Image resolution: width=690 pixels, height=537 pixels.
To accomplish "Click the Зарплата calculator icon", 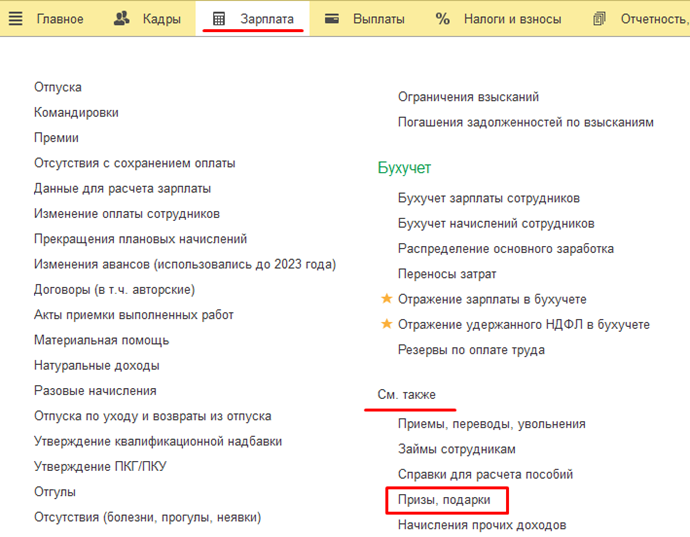I will 219,19.
